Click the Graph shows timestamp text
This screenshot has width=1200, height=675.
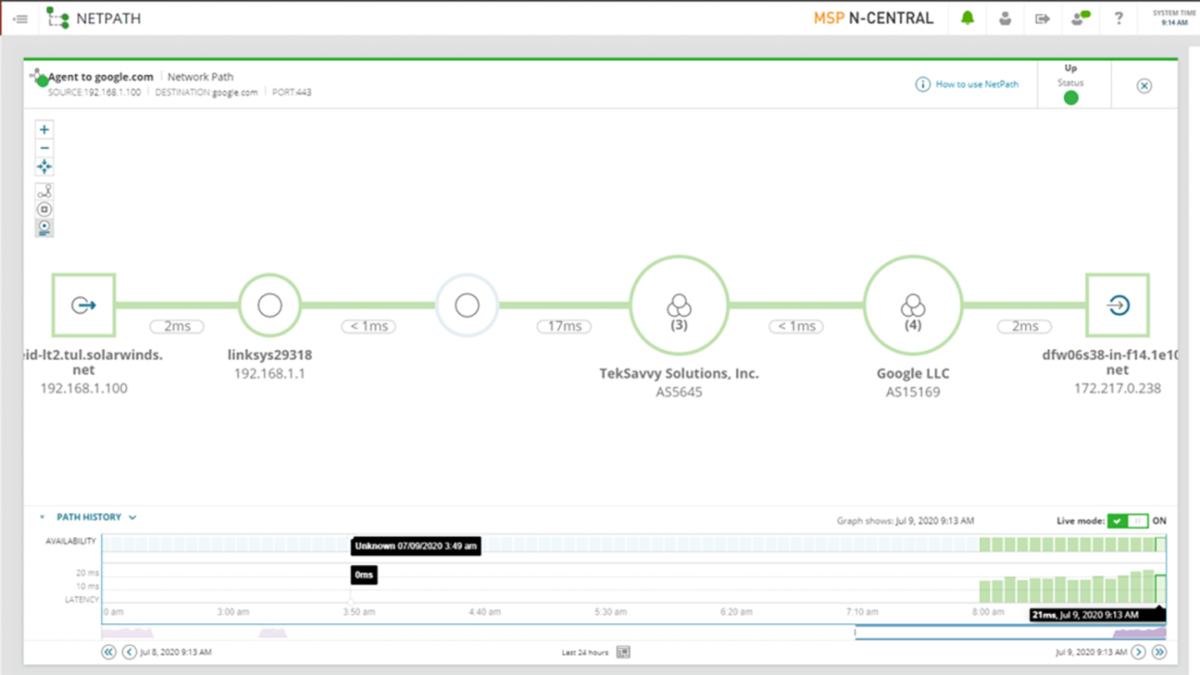[905, 521]
